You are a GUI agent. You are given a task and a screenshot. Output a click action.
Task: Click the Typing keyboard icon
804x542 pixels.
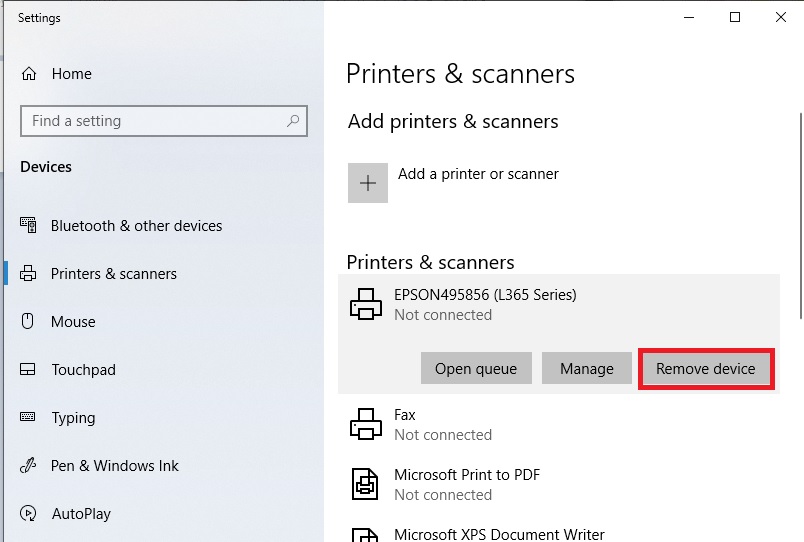[28, 416]
